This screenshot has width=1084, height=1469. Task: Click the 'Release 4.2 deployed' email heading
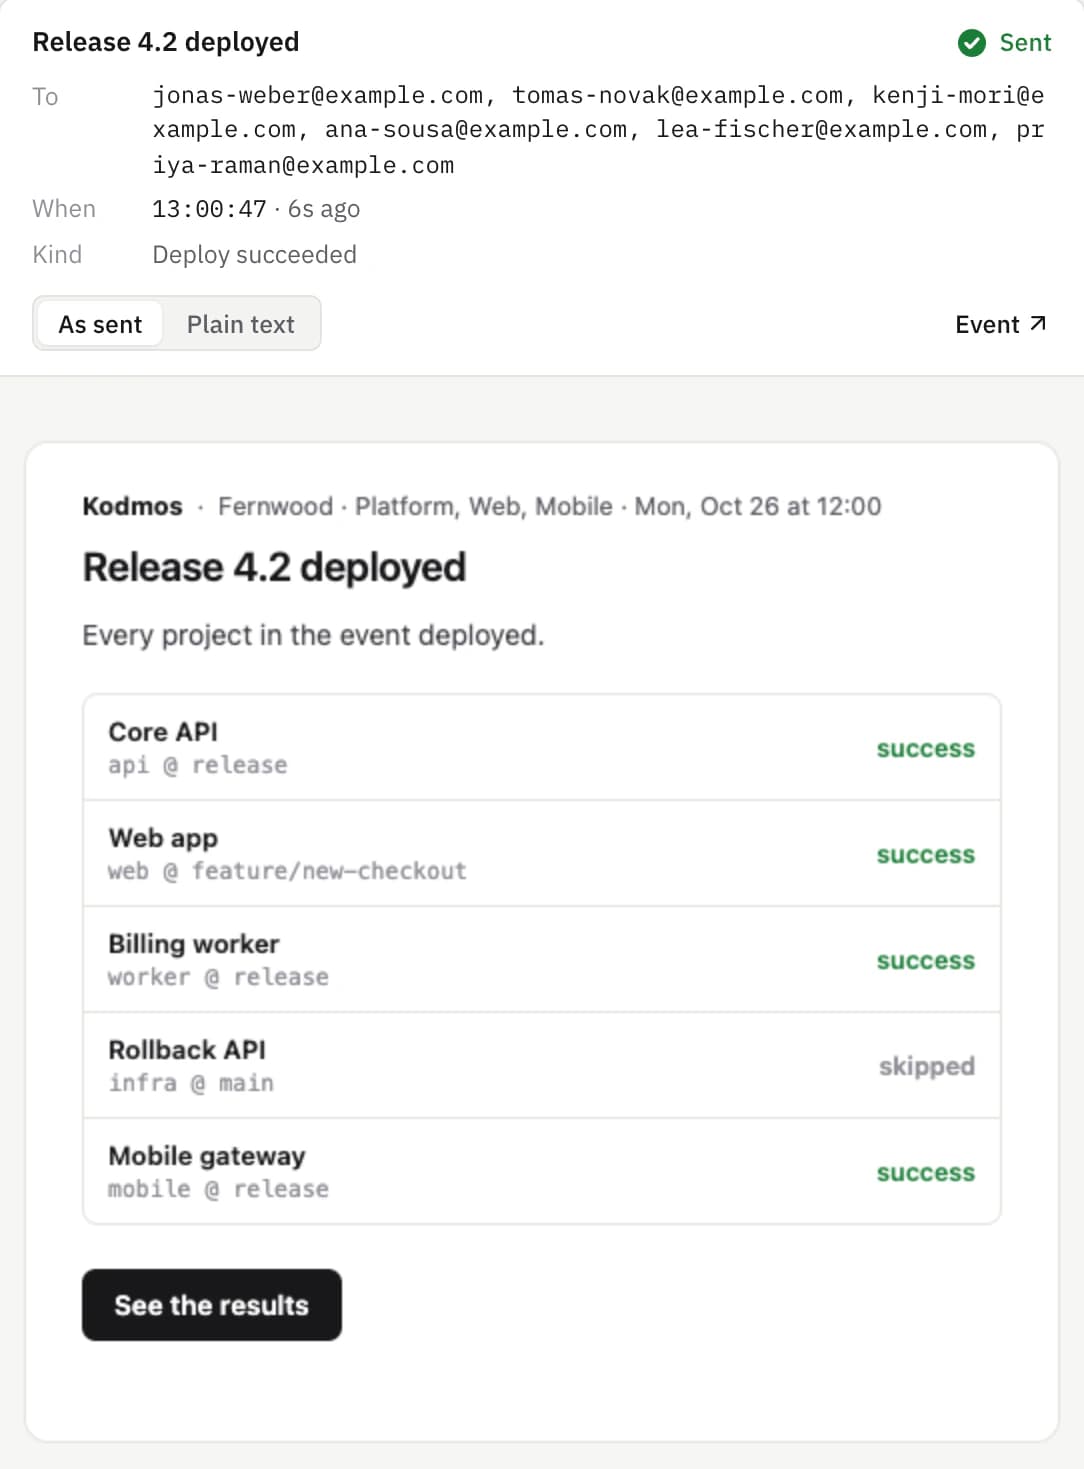[x=274, y=567]
